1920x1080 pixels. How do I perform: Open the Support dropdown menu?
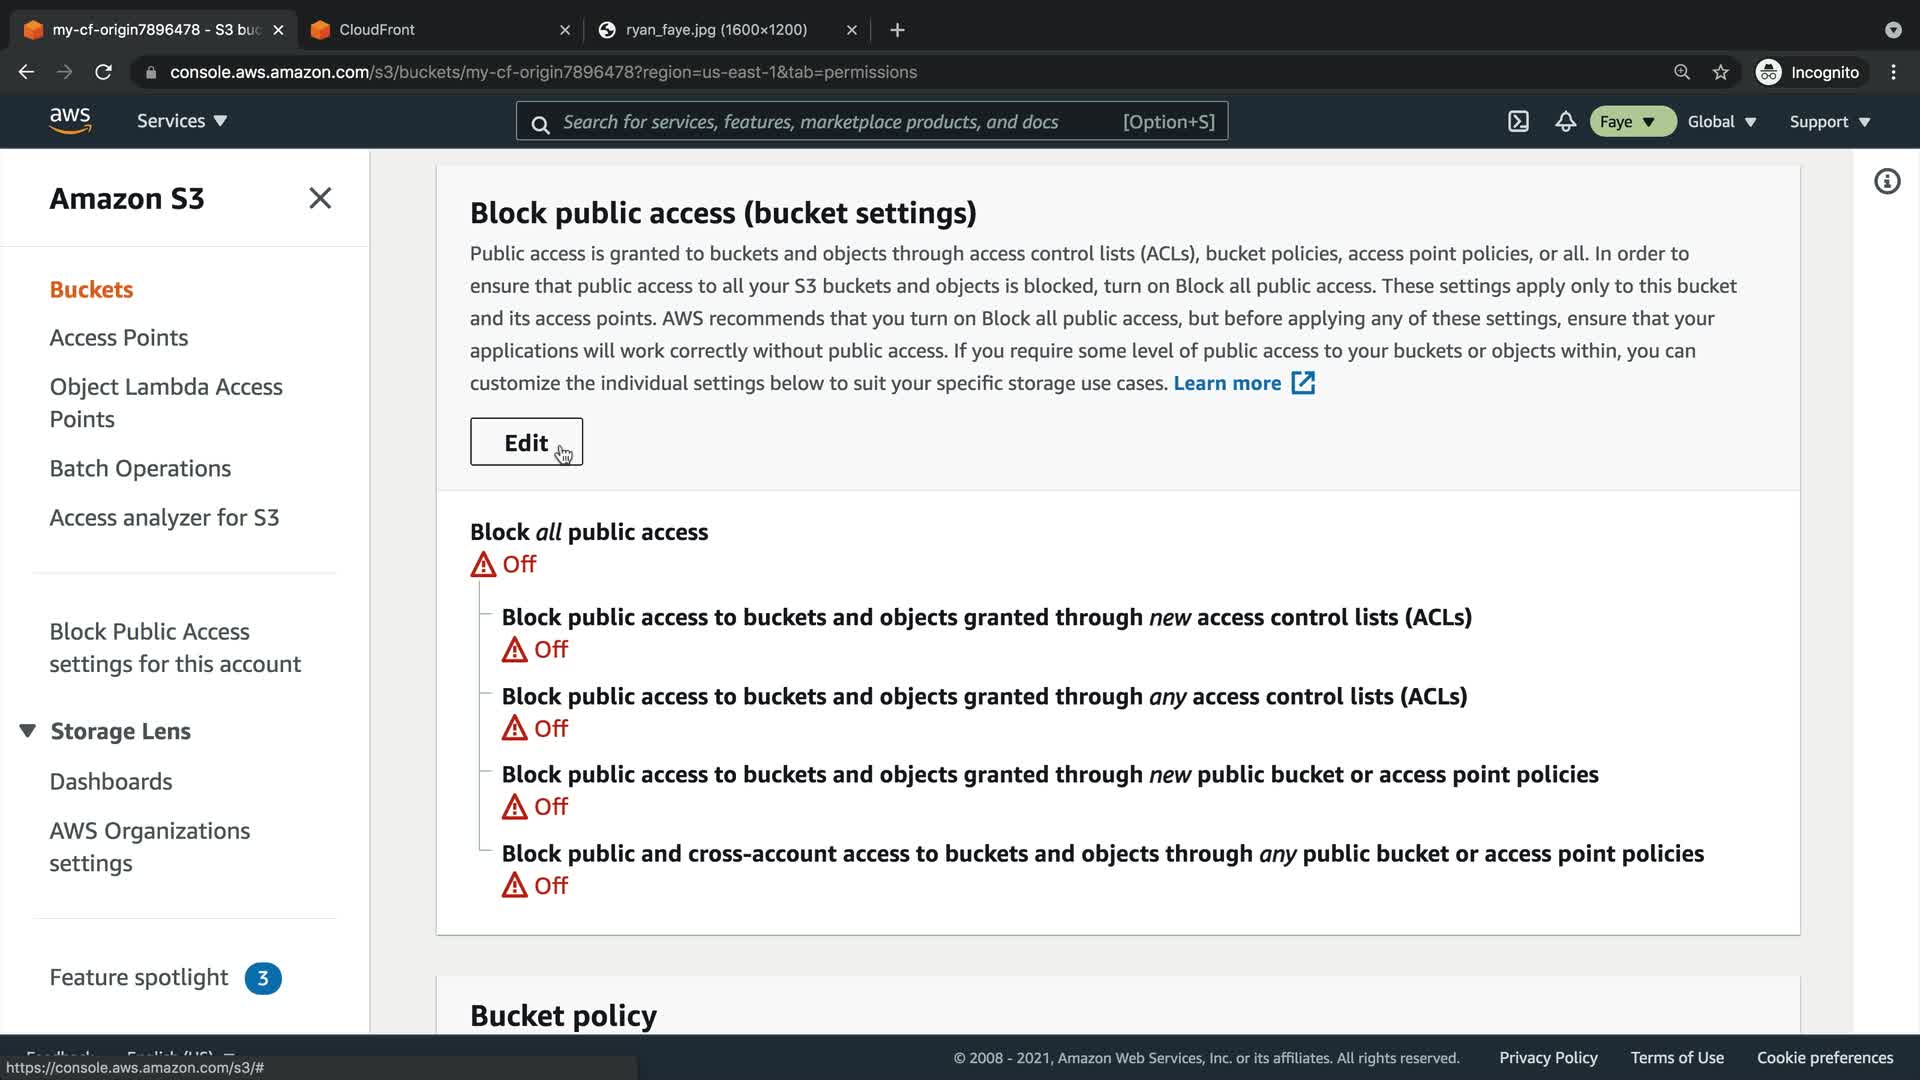point(1829,122)
